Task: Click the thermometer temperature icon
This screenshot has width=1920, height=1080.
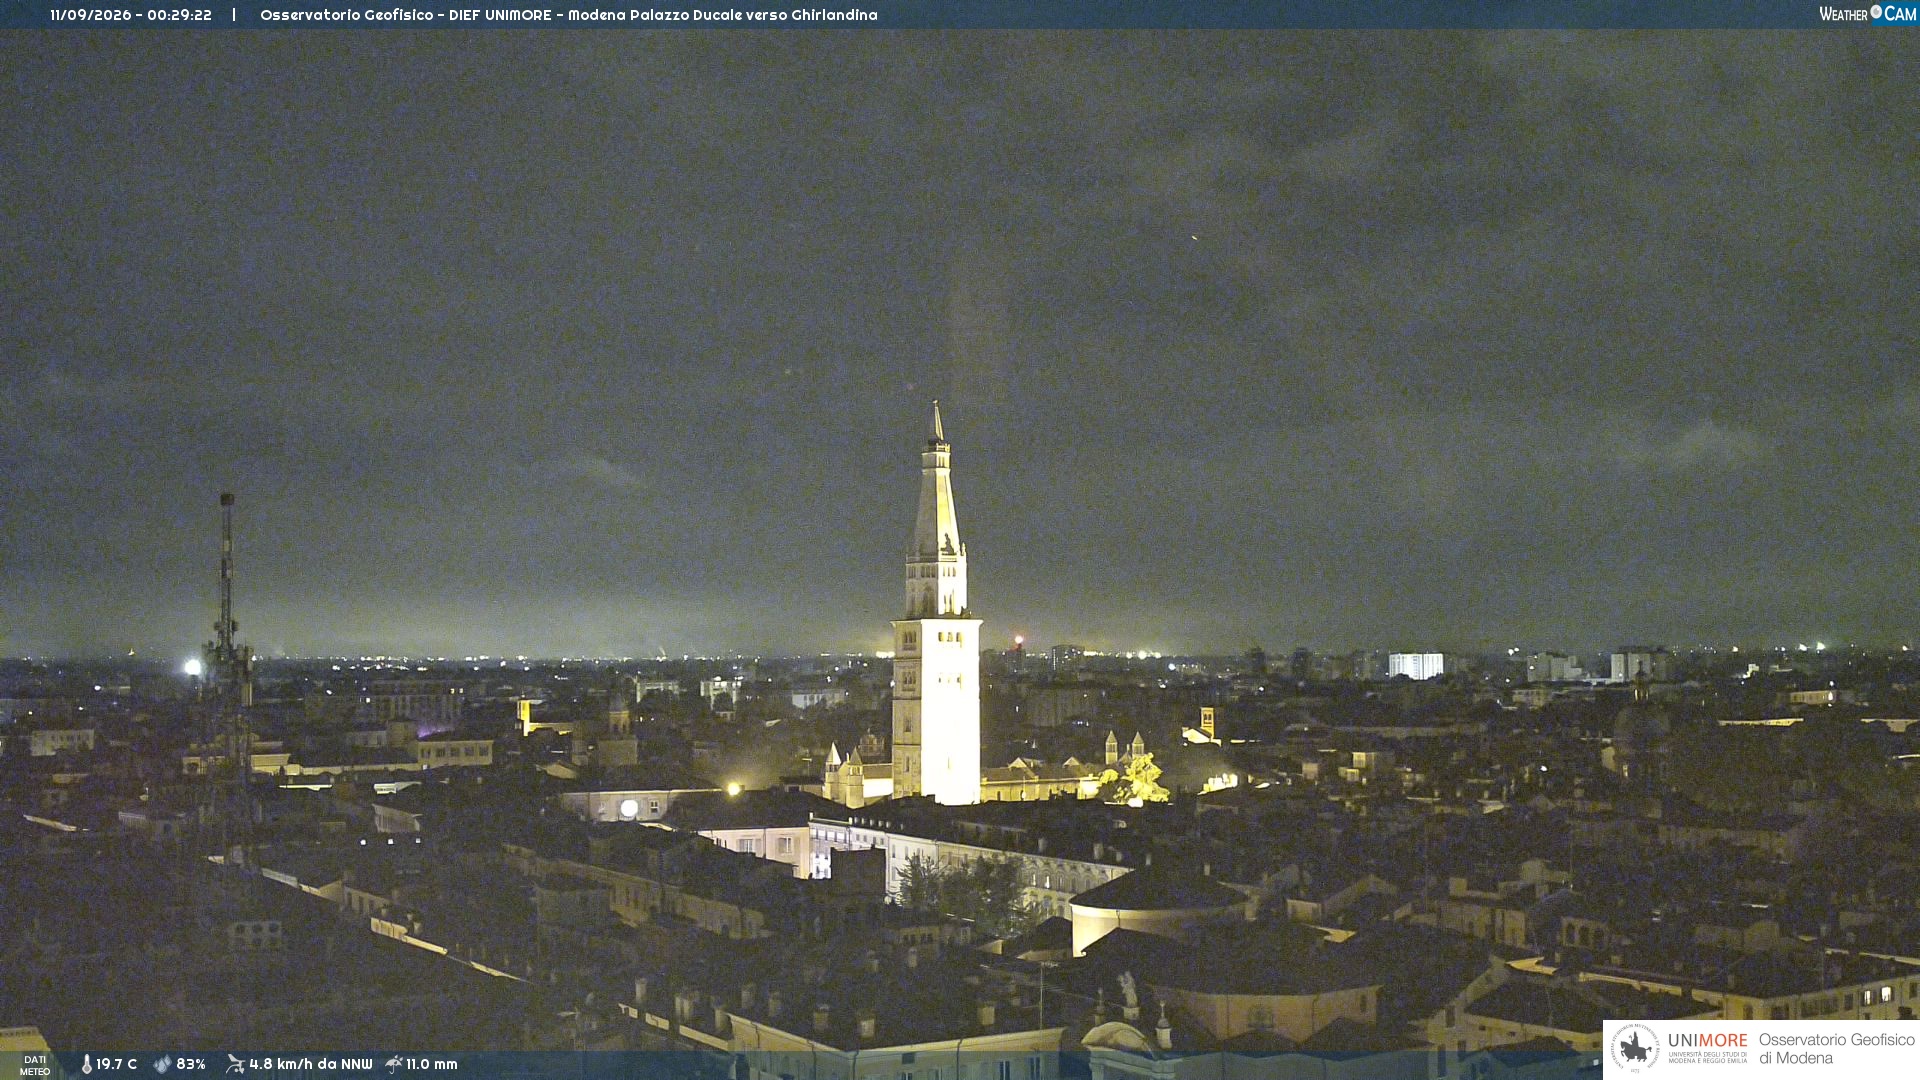Action: click(87, 1064)
